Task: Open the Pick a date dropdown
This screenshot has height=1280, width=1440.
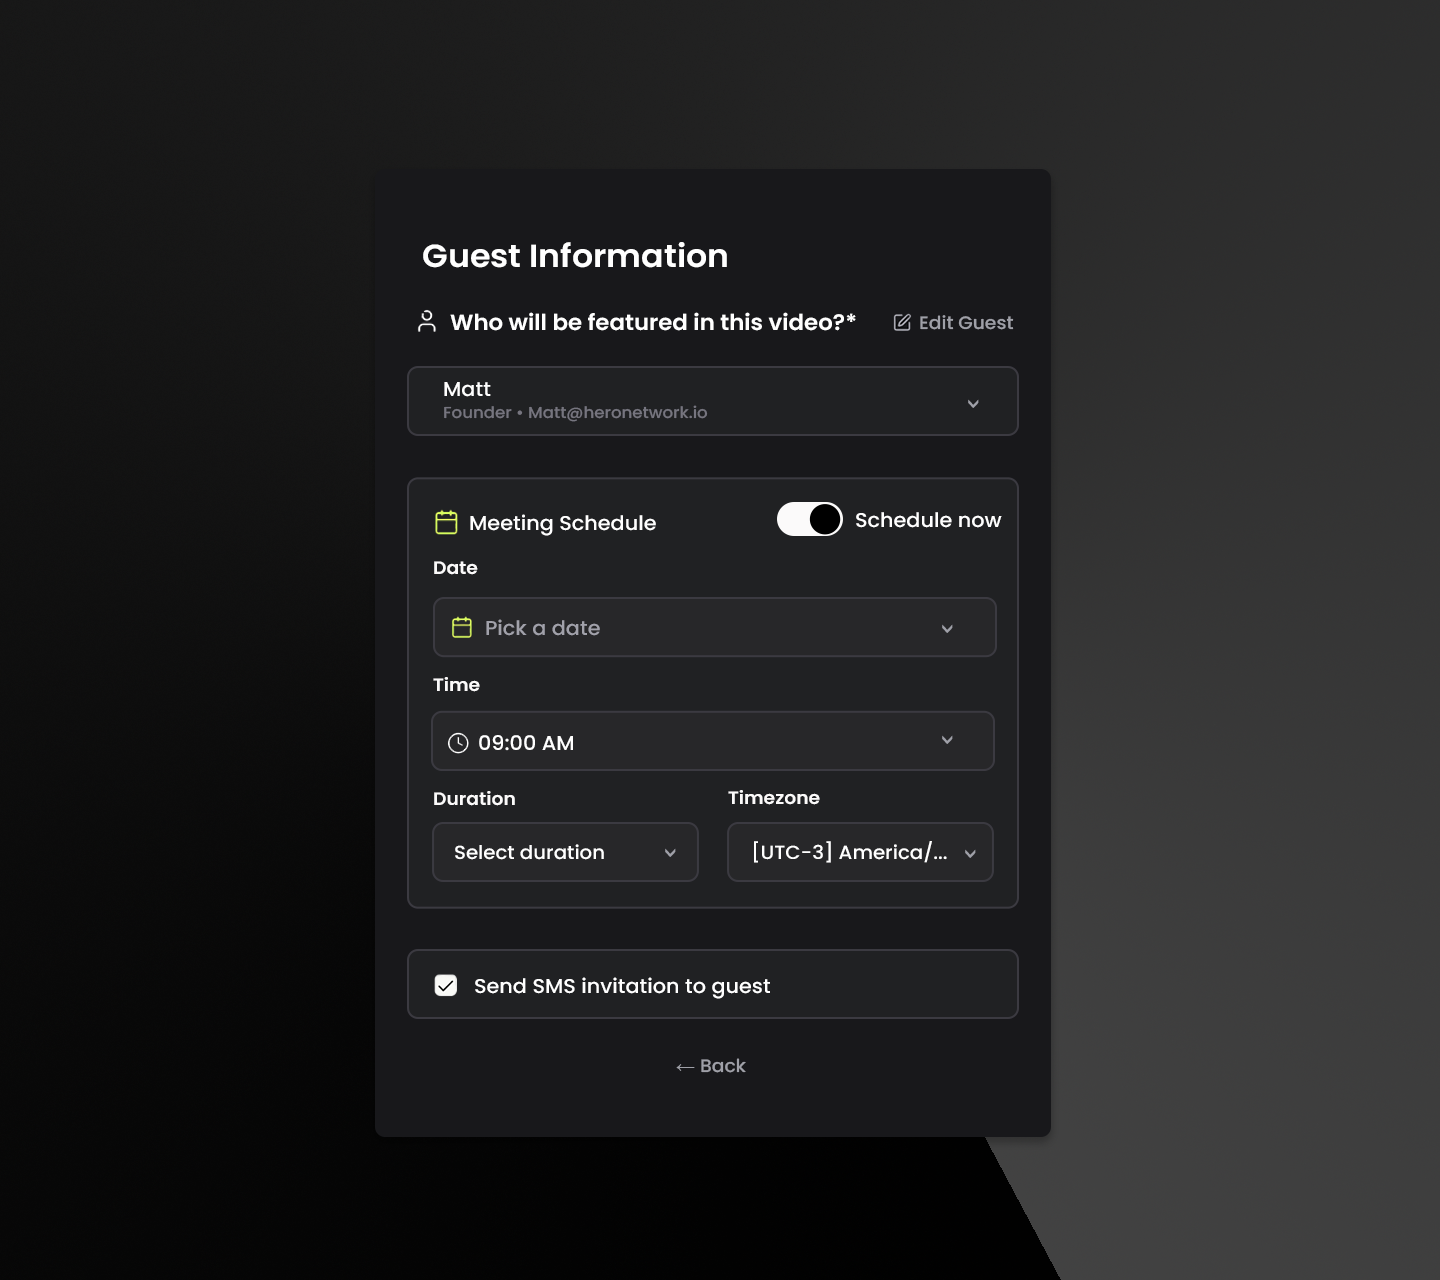Action: tap(714, 627)
